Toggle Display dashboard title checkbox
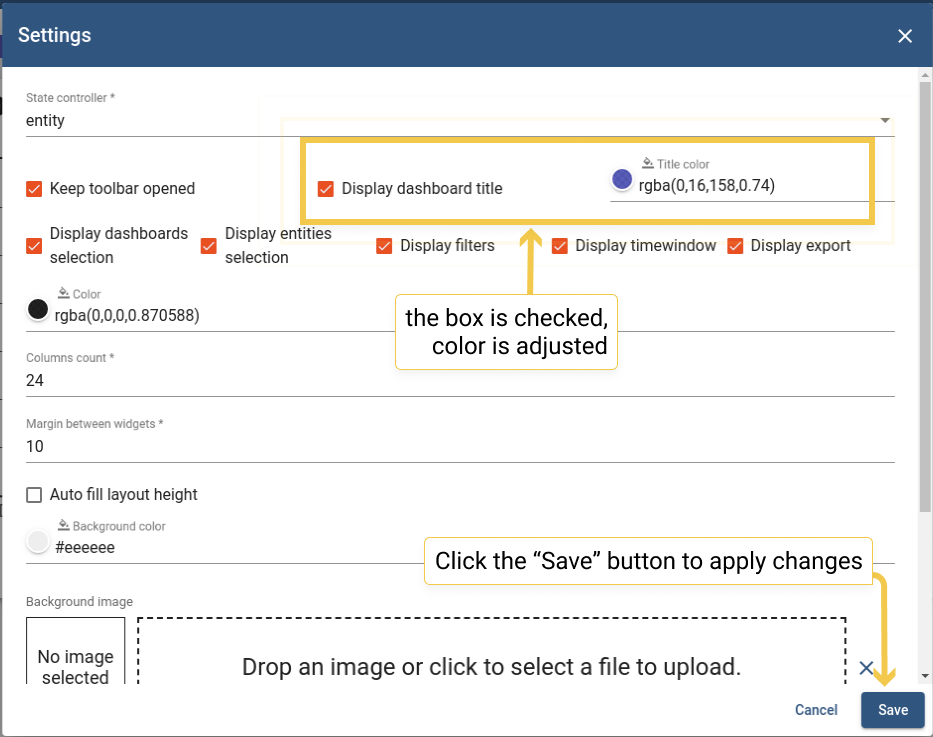933x737 pixels. pos(325,189)
